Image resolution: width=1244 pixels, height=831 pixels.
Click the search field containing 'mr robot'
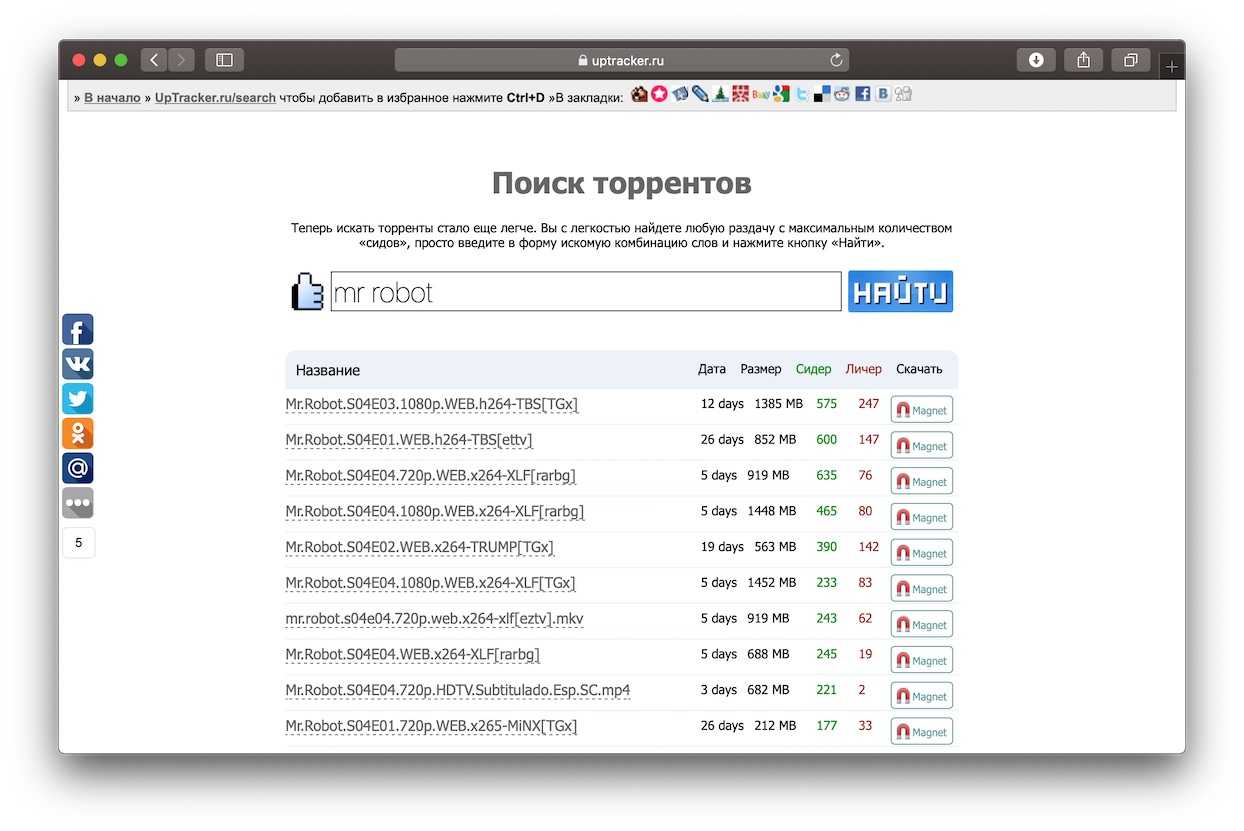click(x=585, y=292)
